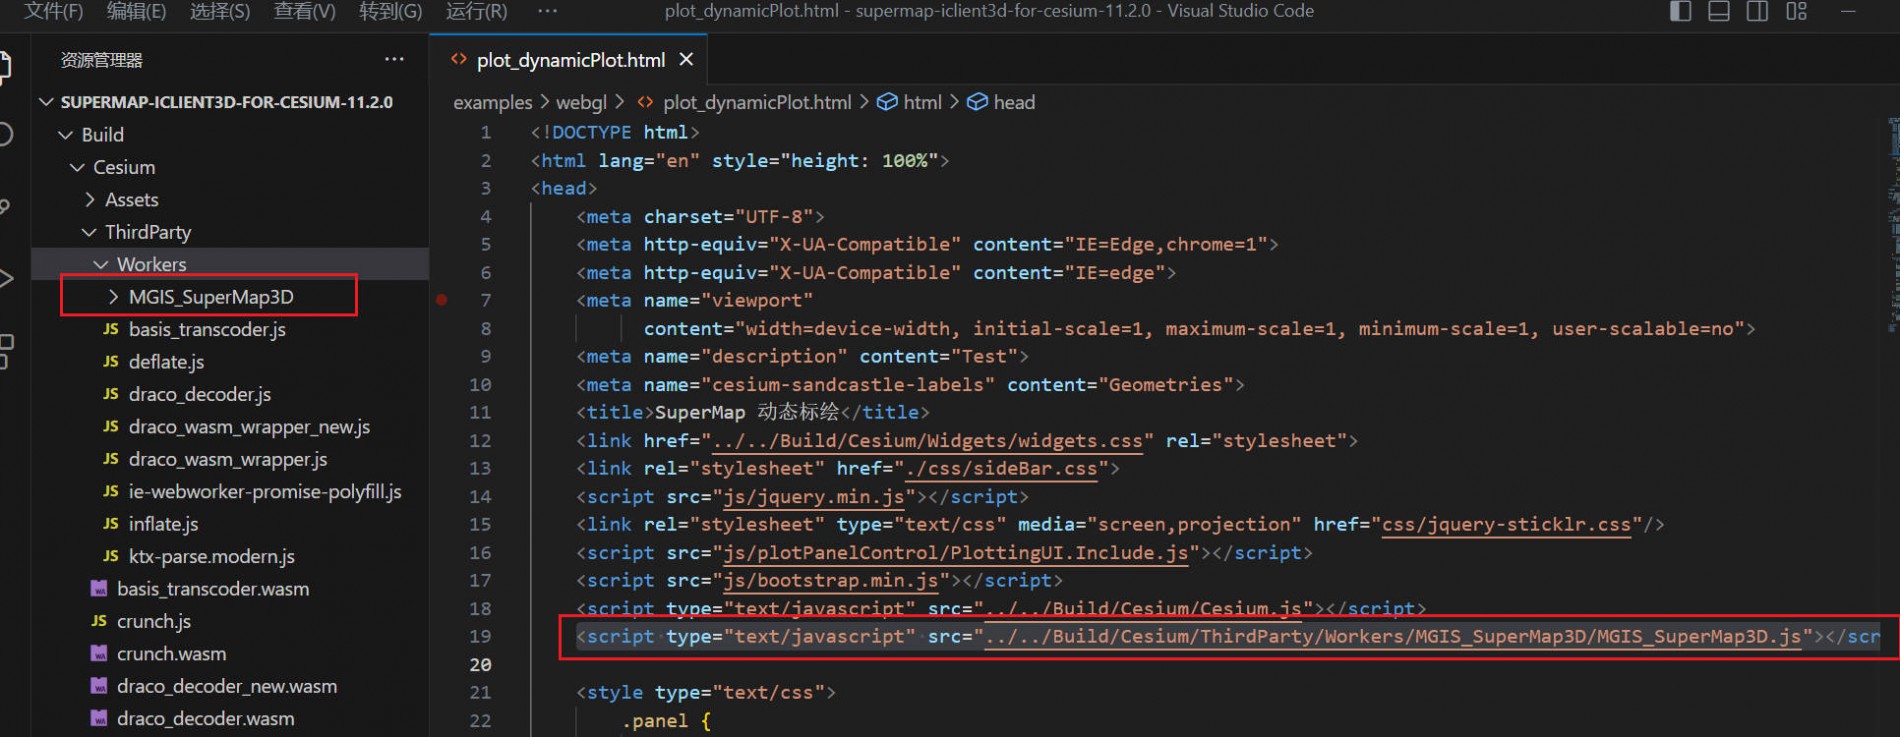
Task: Open the 转到(G) menu
Action: [390, 11]
